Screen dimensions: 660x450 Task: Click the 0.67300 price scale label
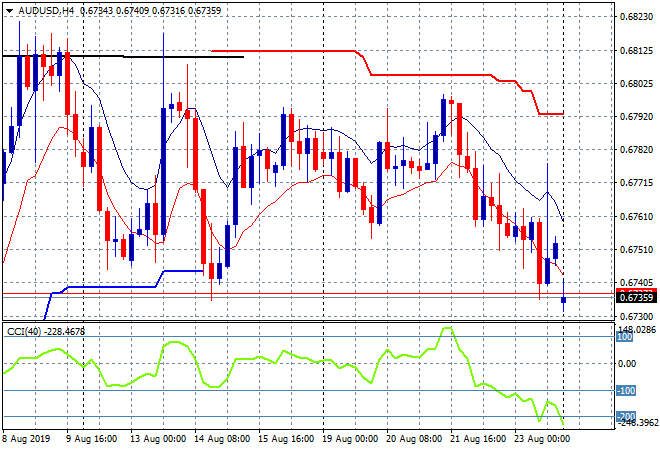[636, 316]
